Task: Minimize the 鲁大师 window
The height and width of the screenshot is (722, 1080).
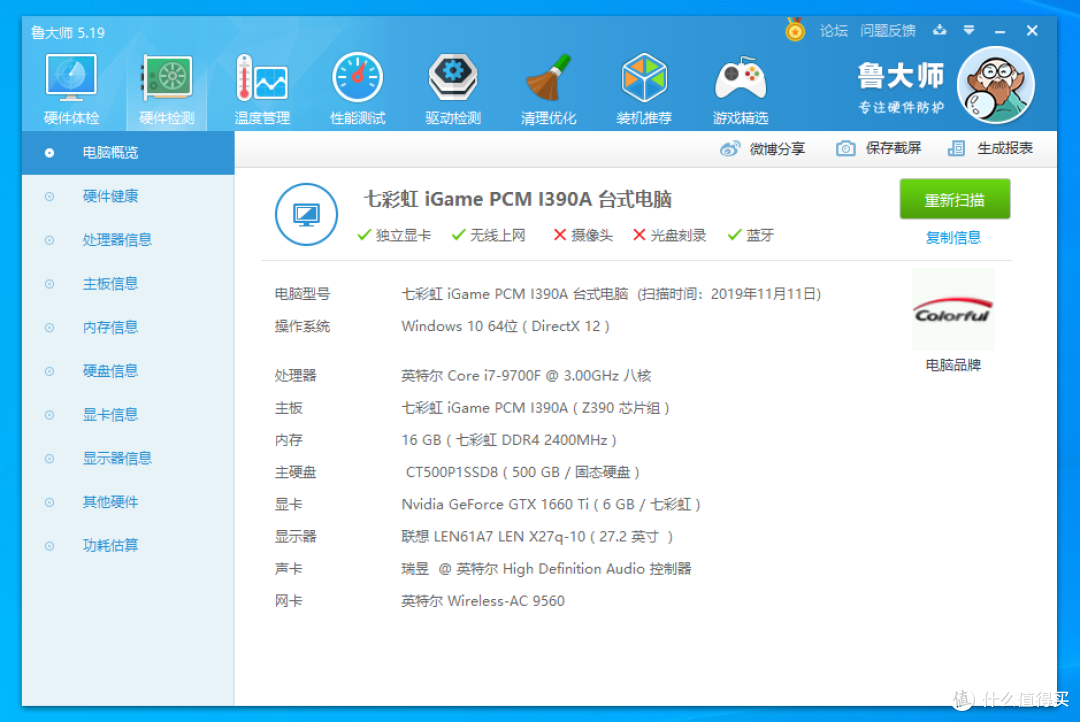Action: pyautogui.click(x=1000, y=31)
